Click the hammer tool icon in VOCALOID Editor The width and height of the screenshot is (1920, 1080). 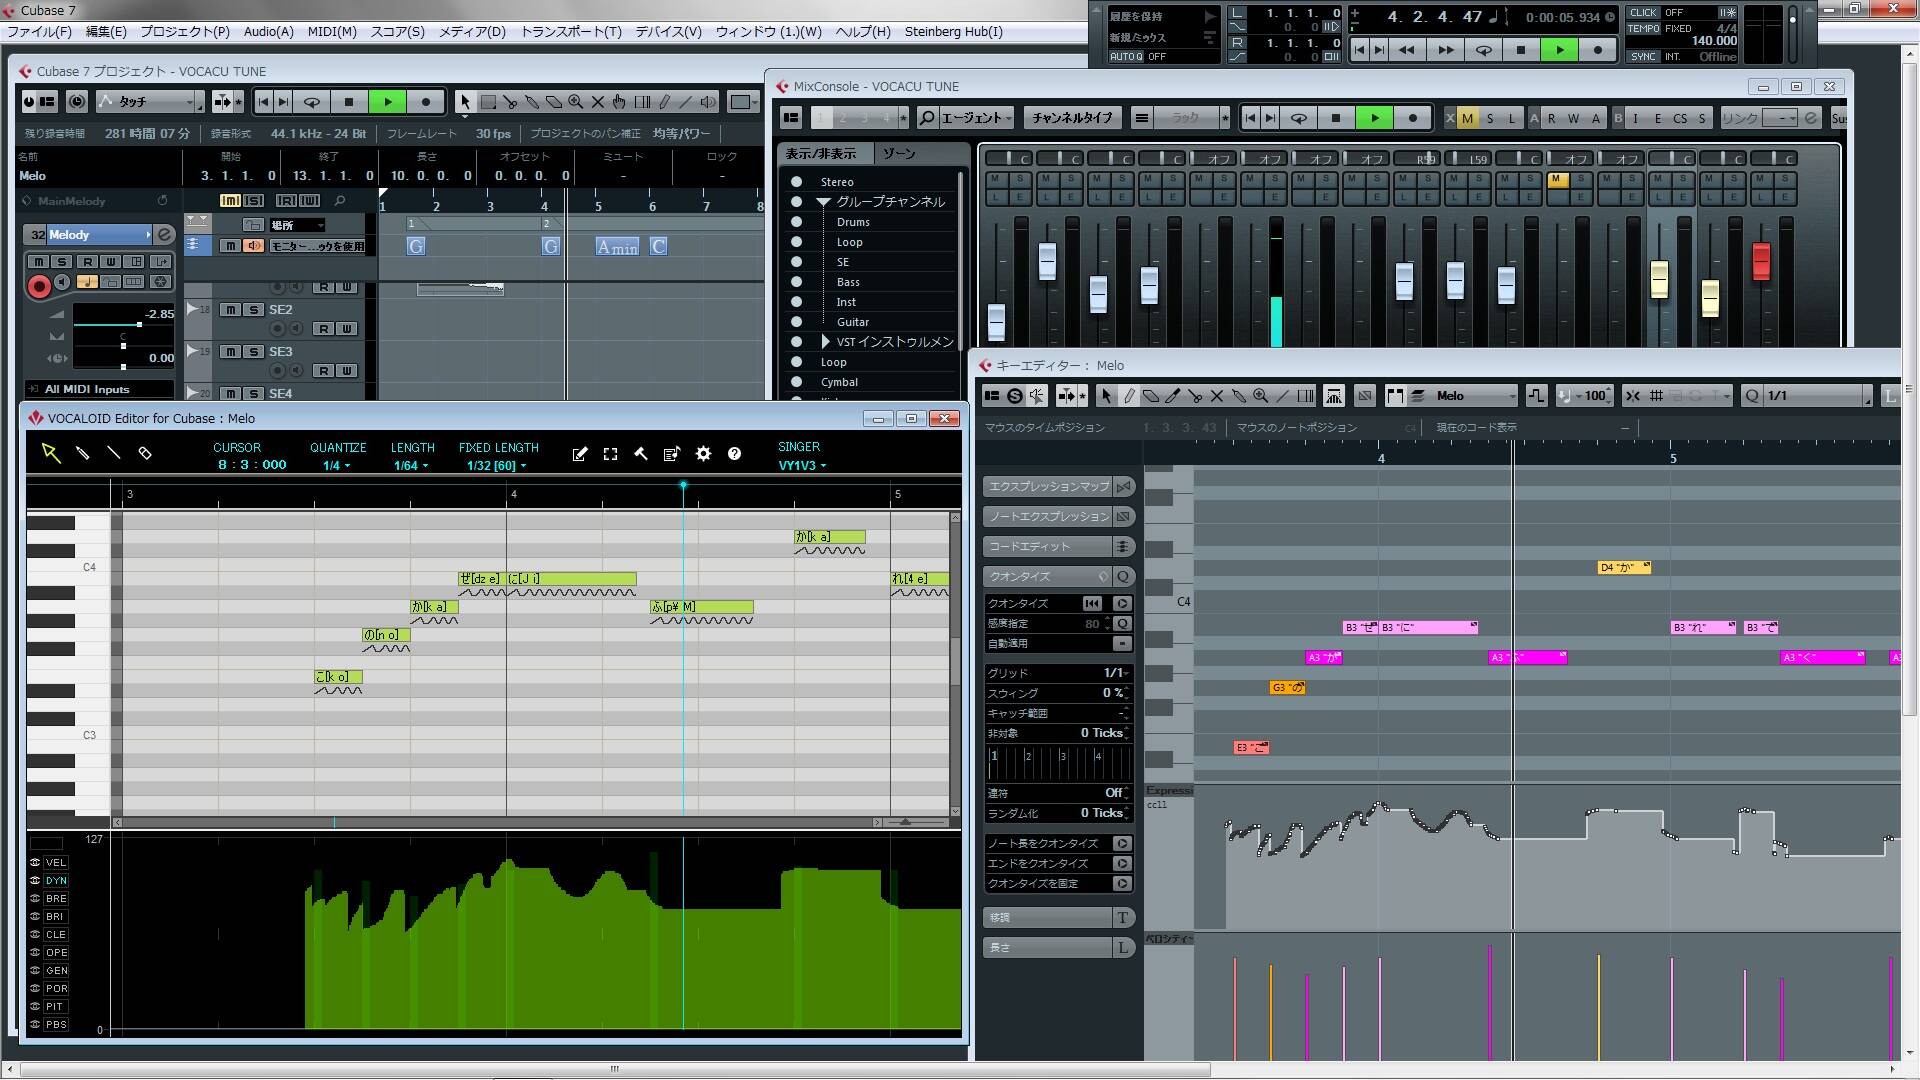pos(641,454)
